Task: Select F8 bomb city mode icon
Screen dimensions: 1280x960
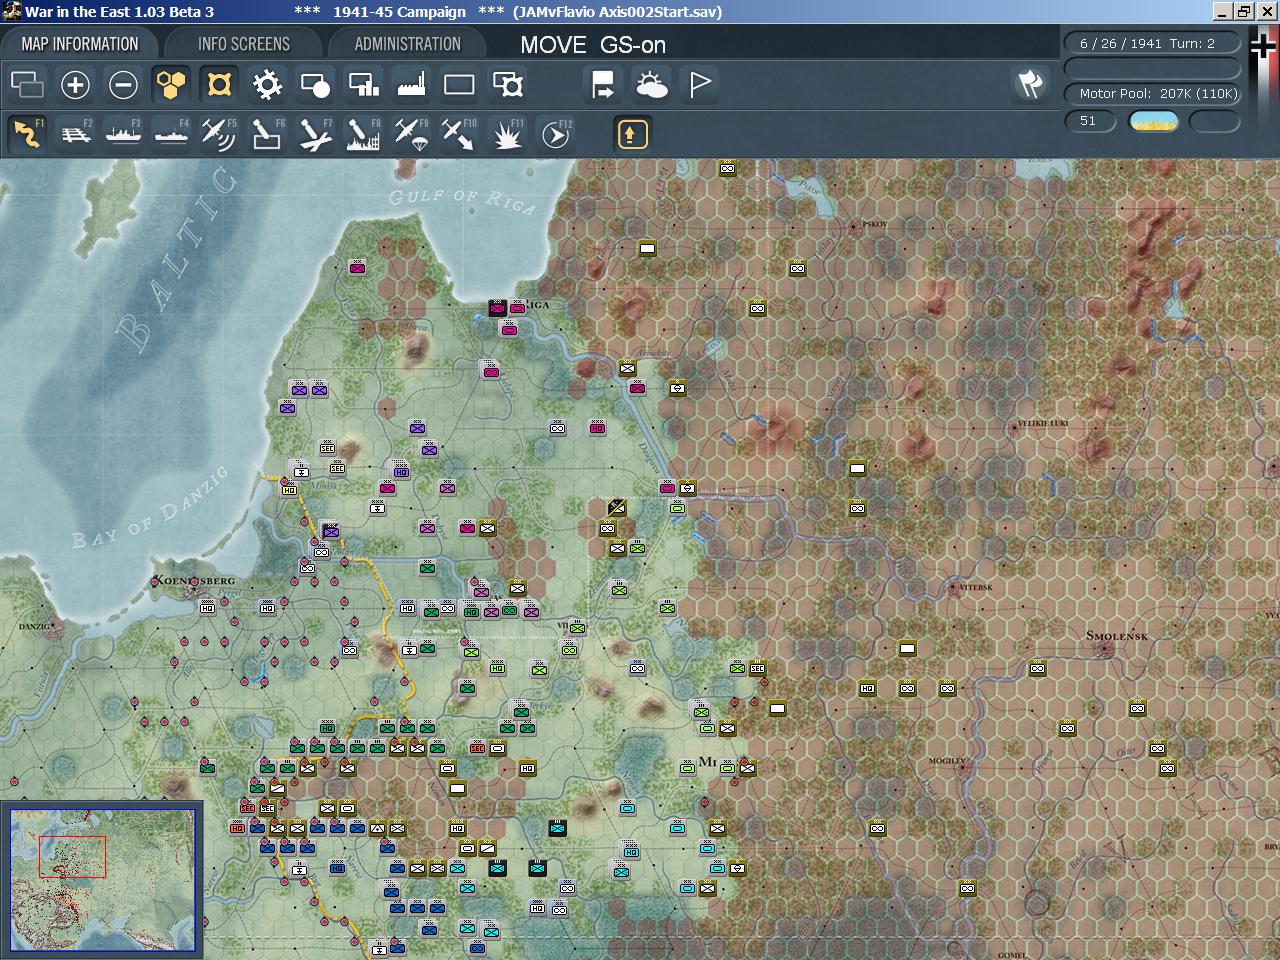Action: (363, 134)
